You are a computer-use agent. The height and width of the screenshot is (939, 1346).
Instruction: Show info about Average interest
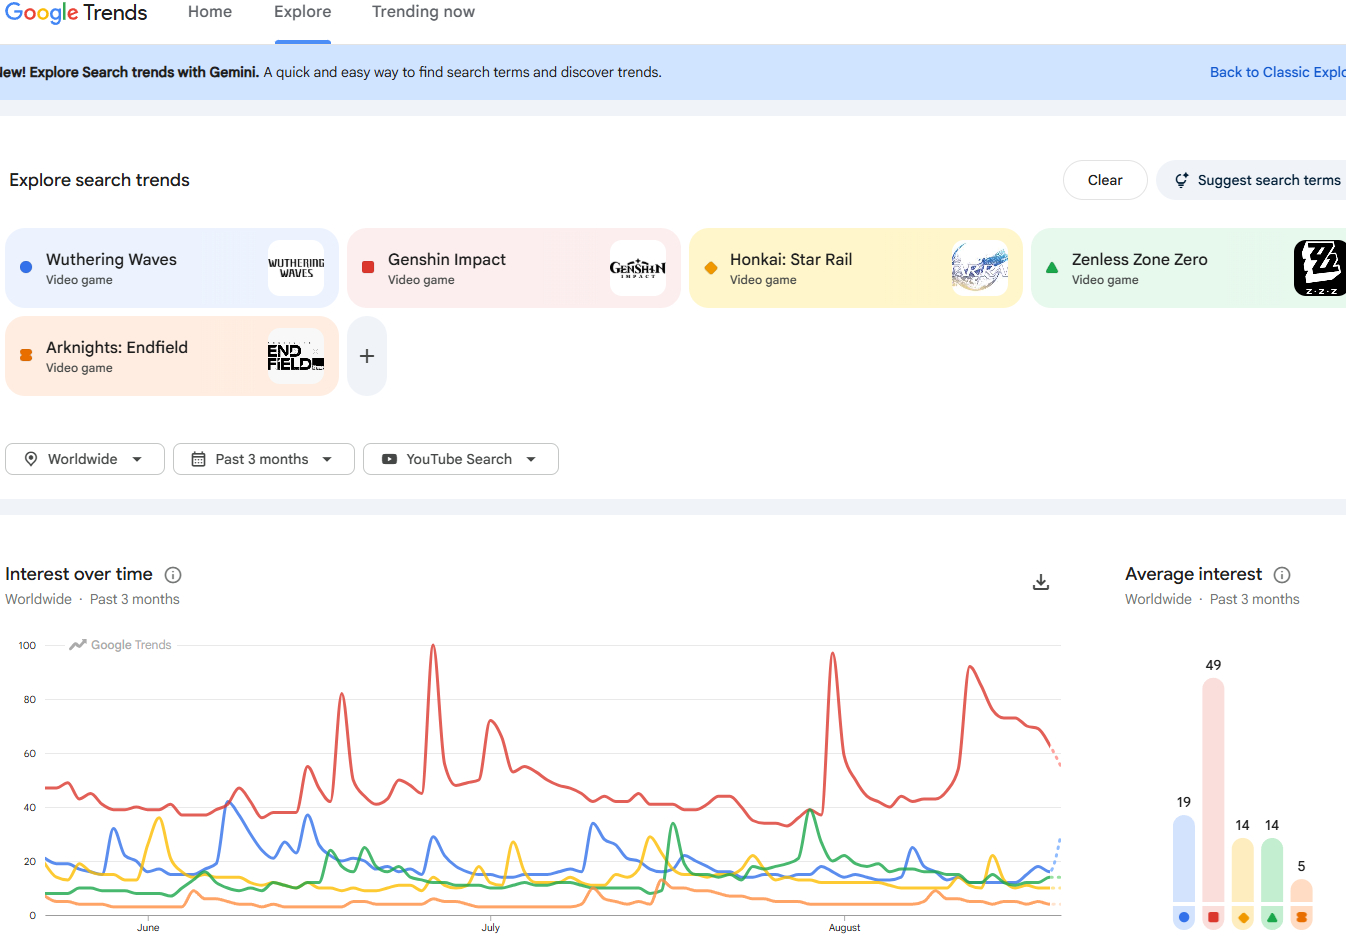pos(1282,575)
